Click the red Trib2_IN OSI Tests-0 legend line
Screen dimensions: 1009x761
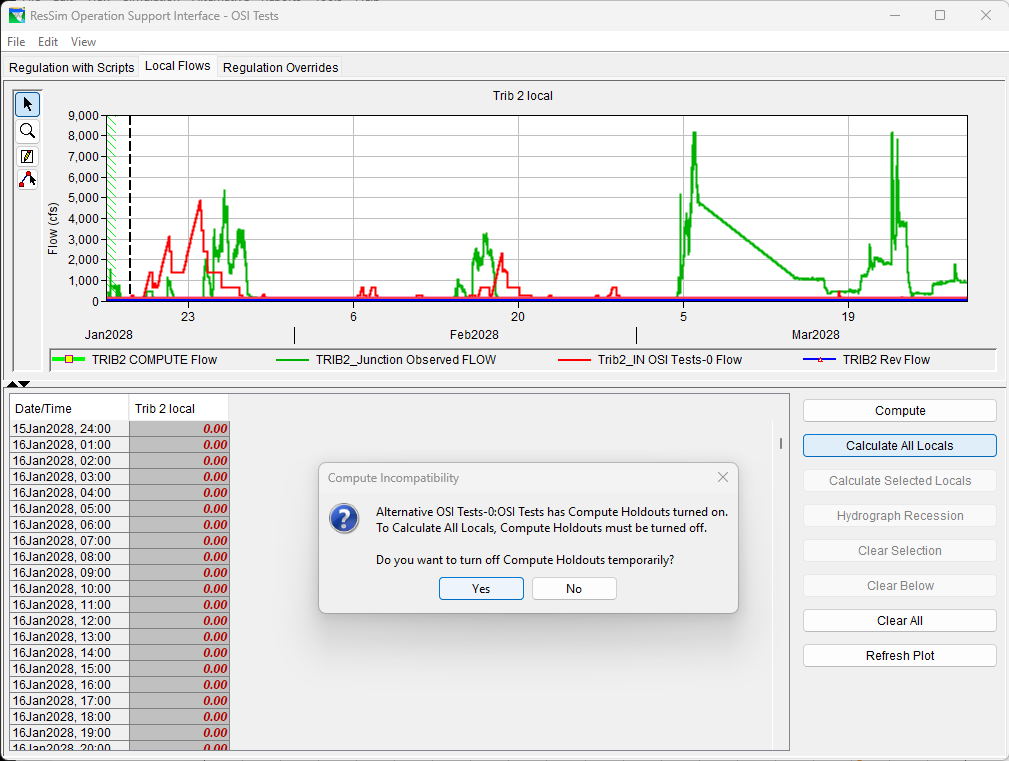[x=576, y=360]
